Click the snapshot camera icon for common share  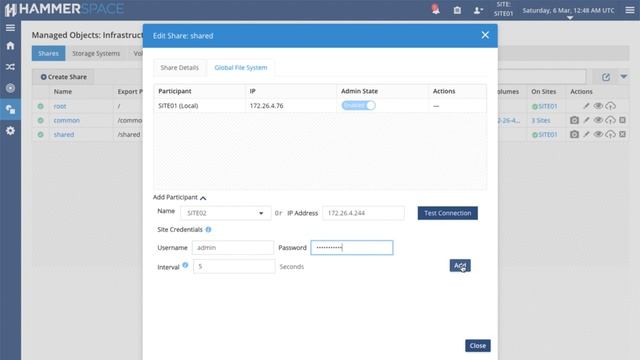click(574, 120)
